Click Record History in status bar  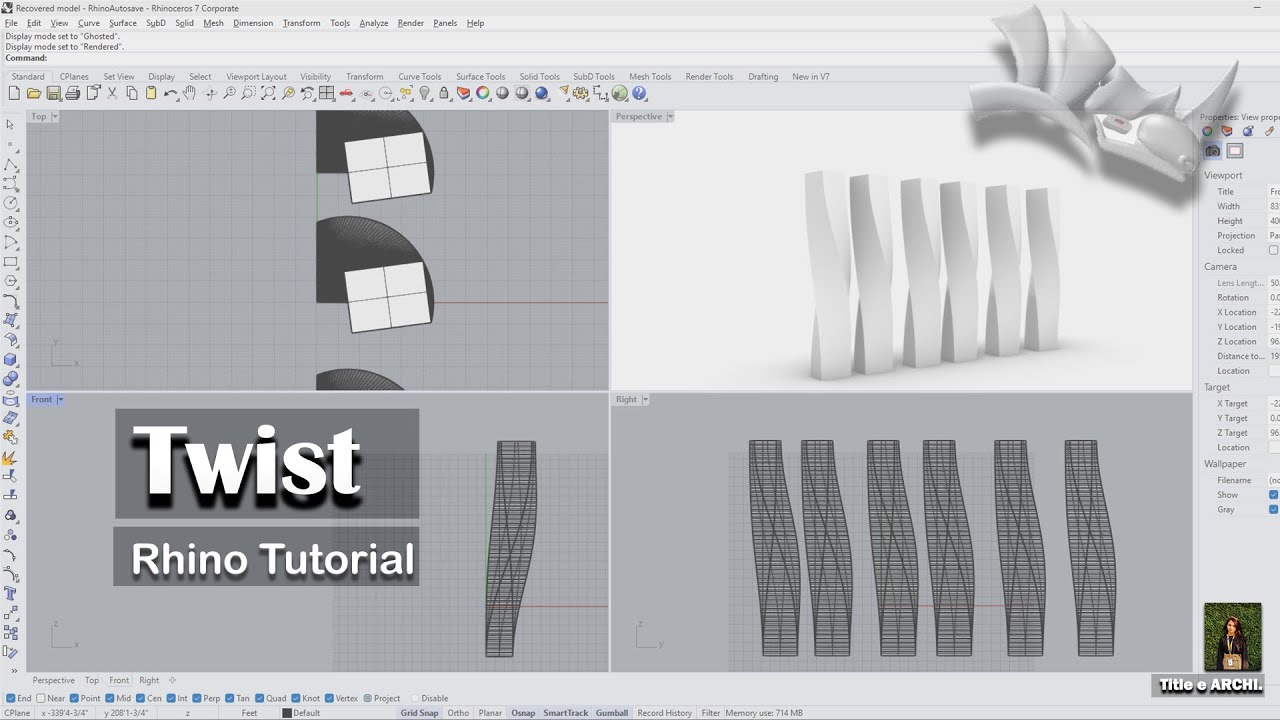(x=664, y=713)
